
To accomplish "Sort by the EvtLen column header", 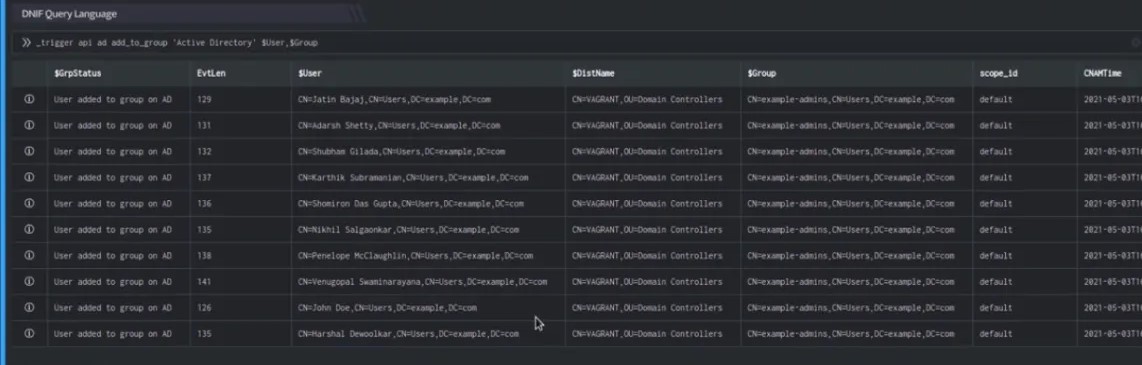I will coord(211,74).
